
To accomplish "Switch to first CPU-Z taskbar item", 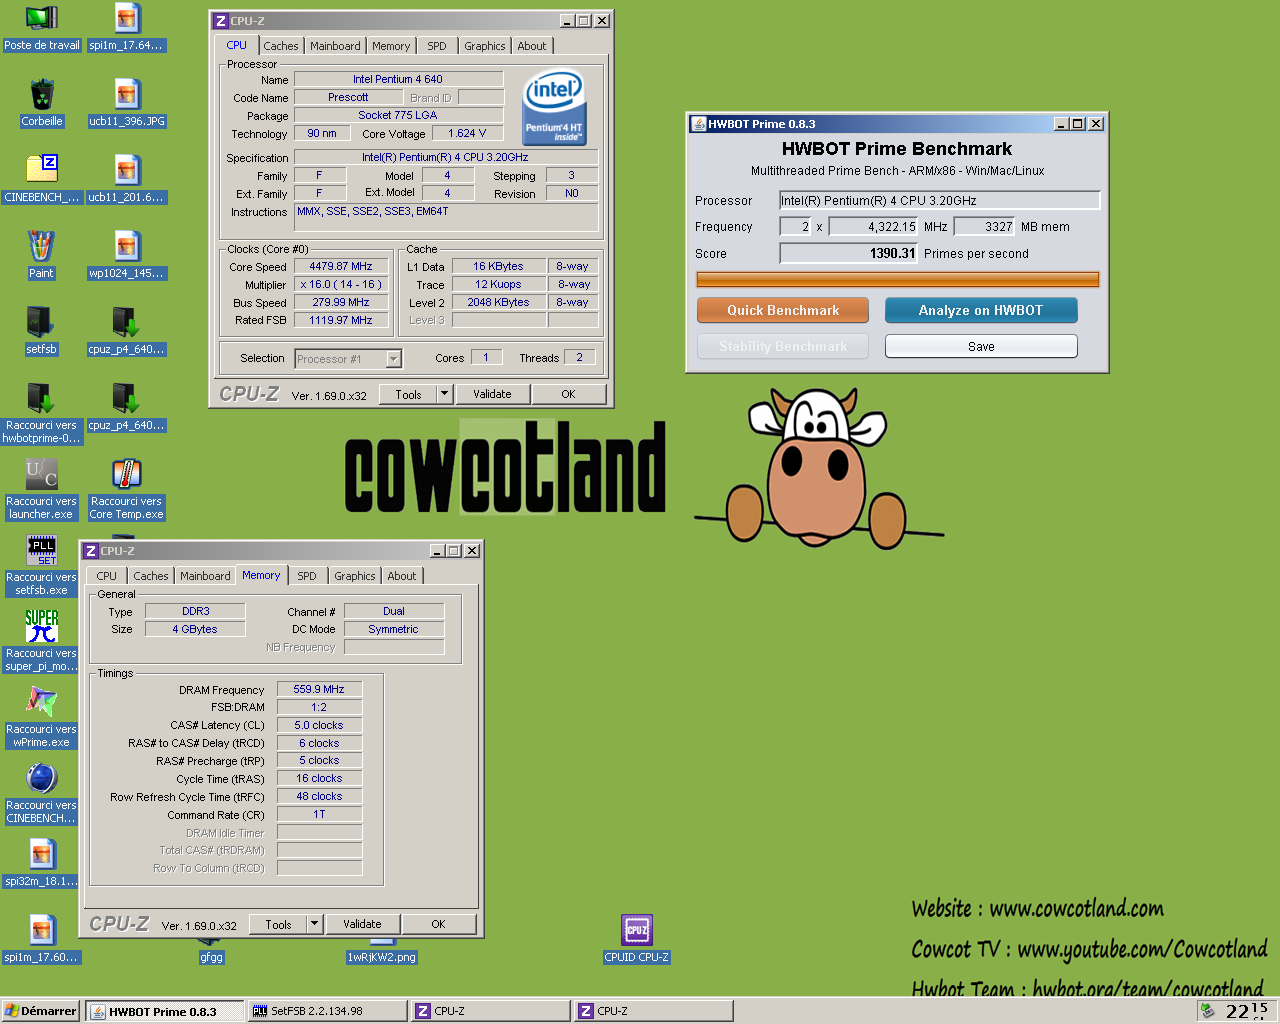I will [x=490, y=1011].
